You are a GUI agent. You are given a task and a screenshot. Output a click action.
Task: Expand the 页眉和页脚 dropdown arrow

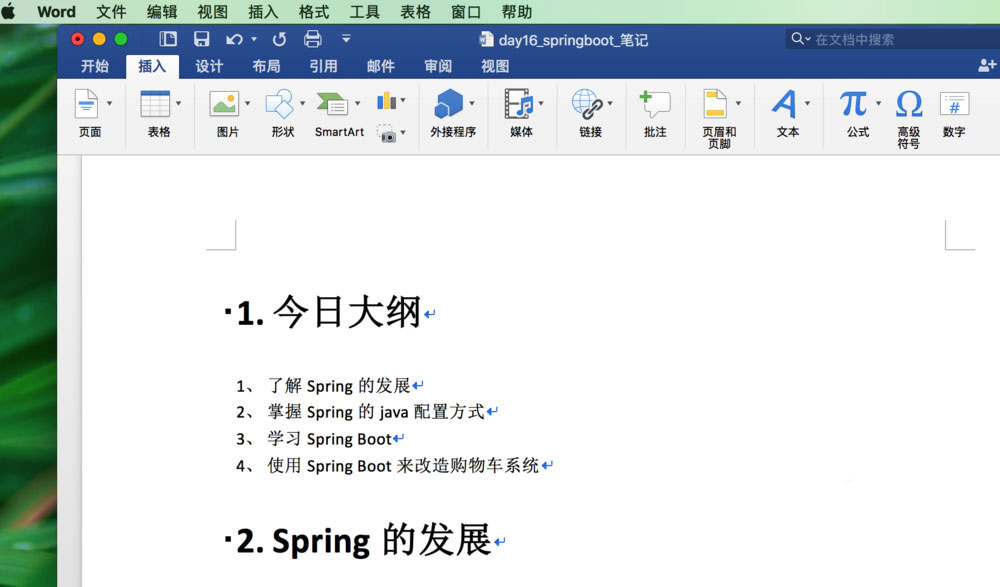point(739,103)
